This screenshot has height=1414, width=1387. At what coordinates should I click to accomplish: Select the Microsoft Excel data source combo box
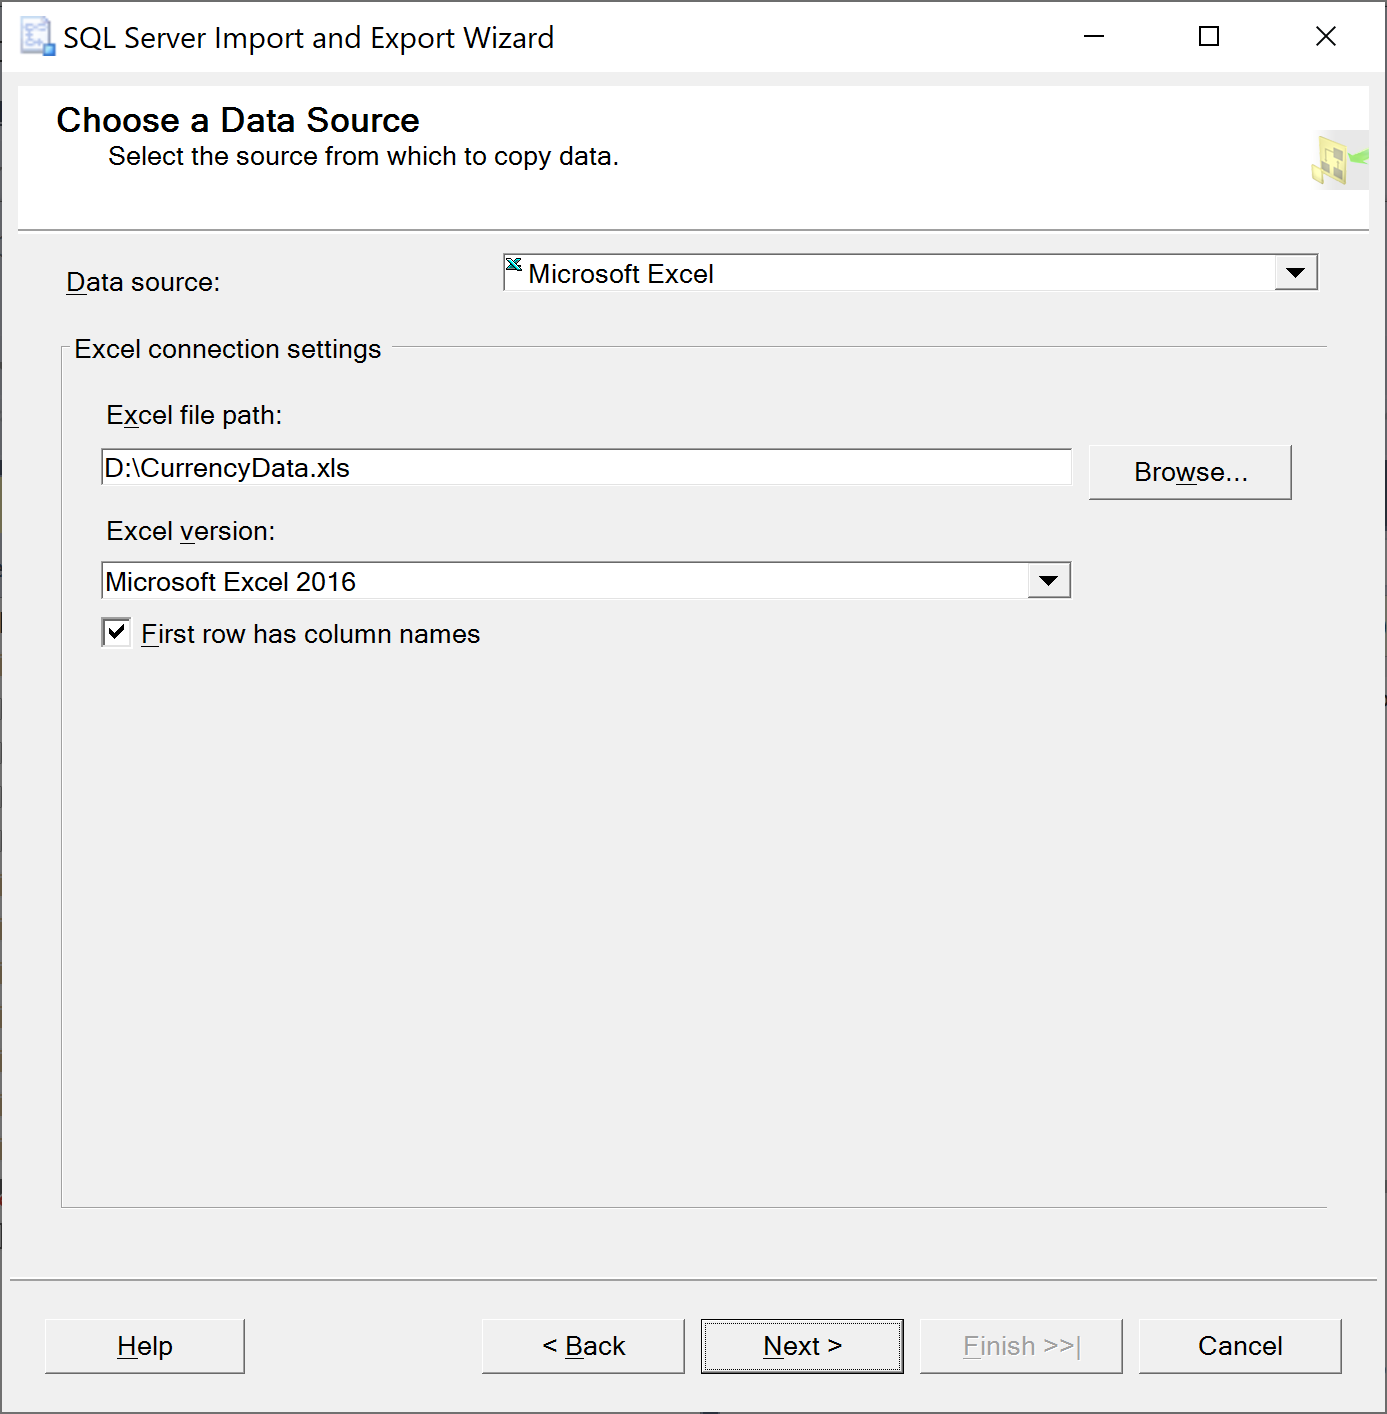click(910, 272)
